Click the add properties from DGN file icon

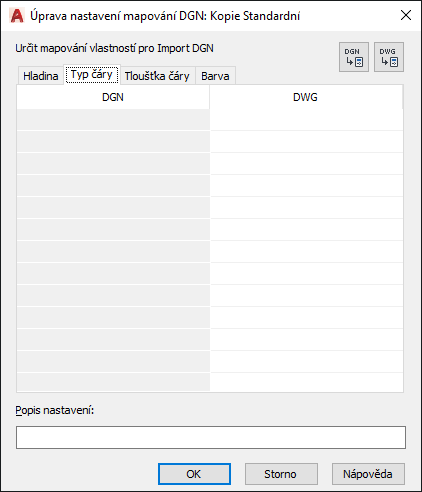pyautogui.click(x=354, y=57)
